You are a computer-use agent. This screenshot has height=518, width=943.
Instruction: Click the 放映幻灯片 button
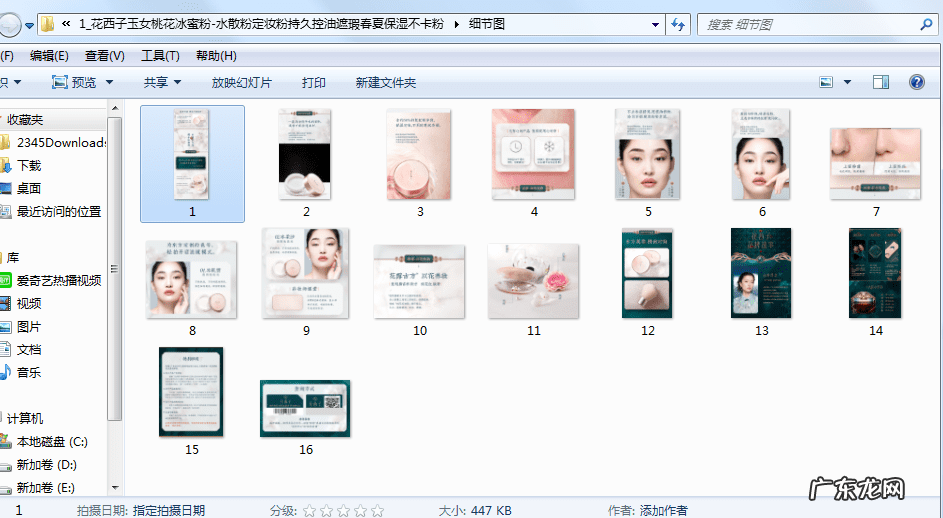tap(241, 83)
